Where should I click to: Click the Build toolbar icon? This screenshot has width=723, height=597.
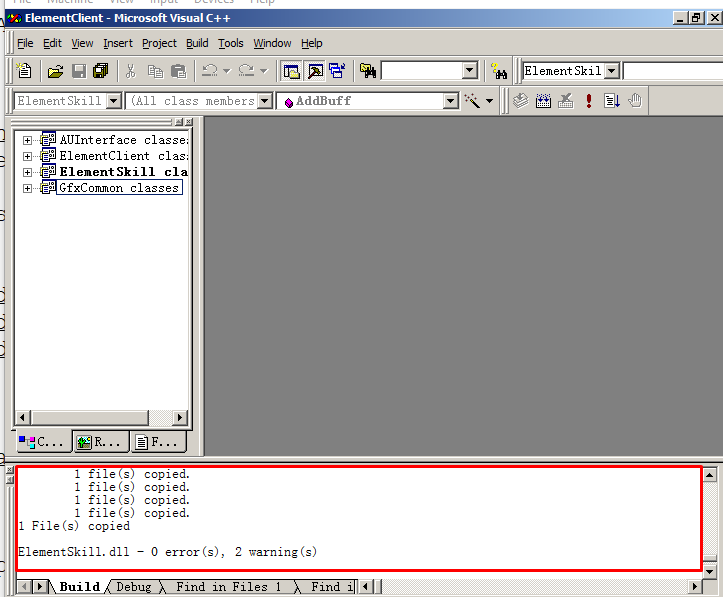coord(543,100)
